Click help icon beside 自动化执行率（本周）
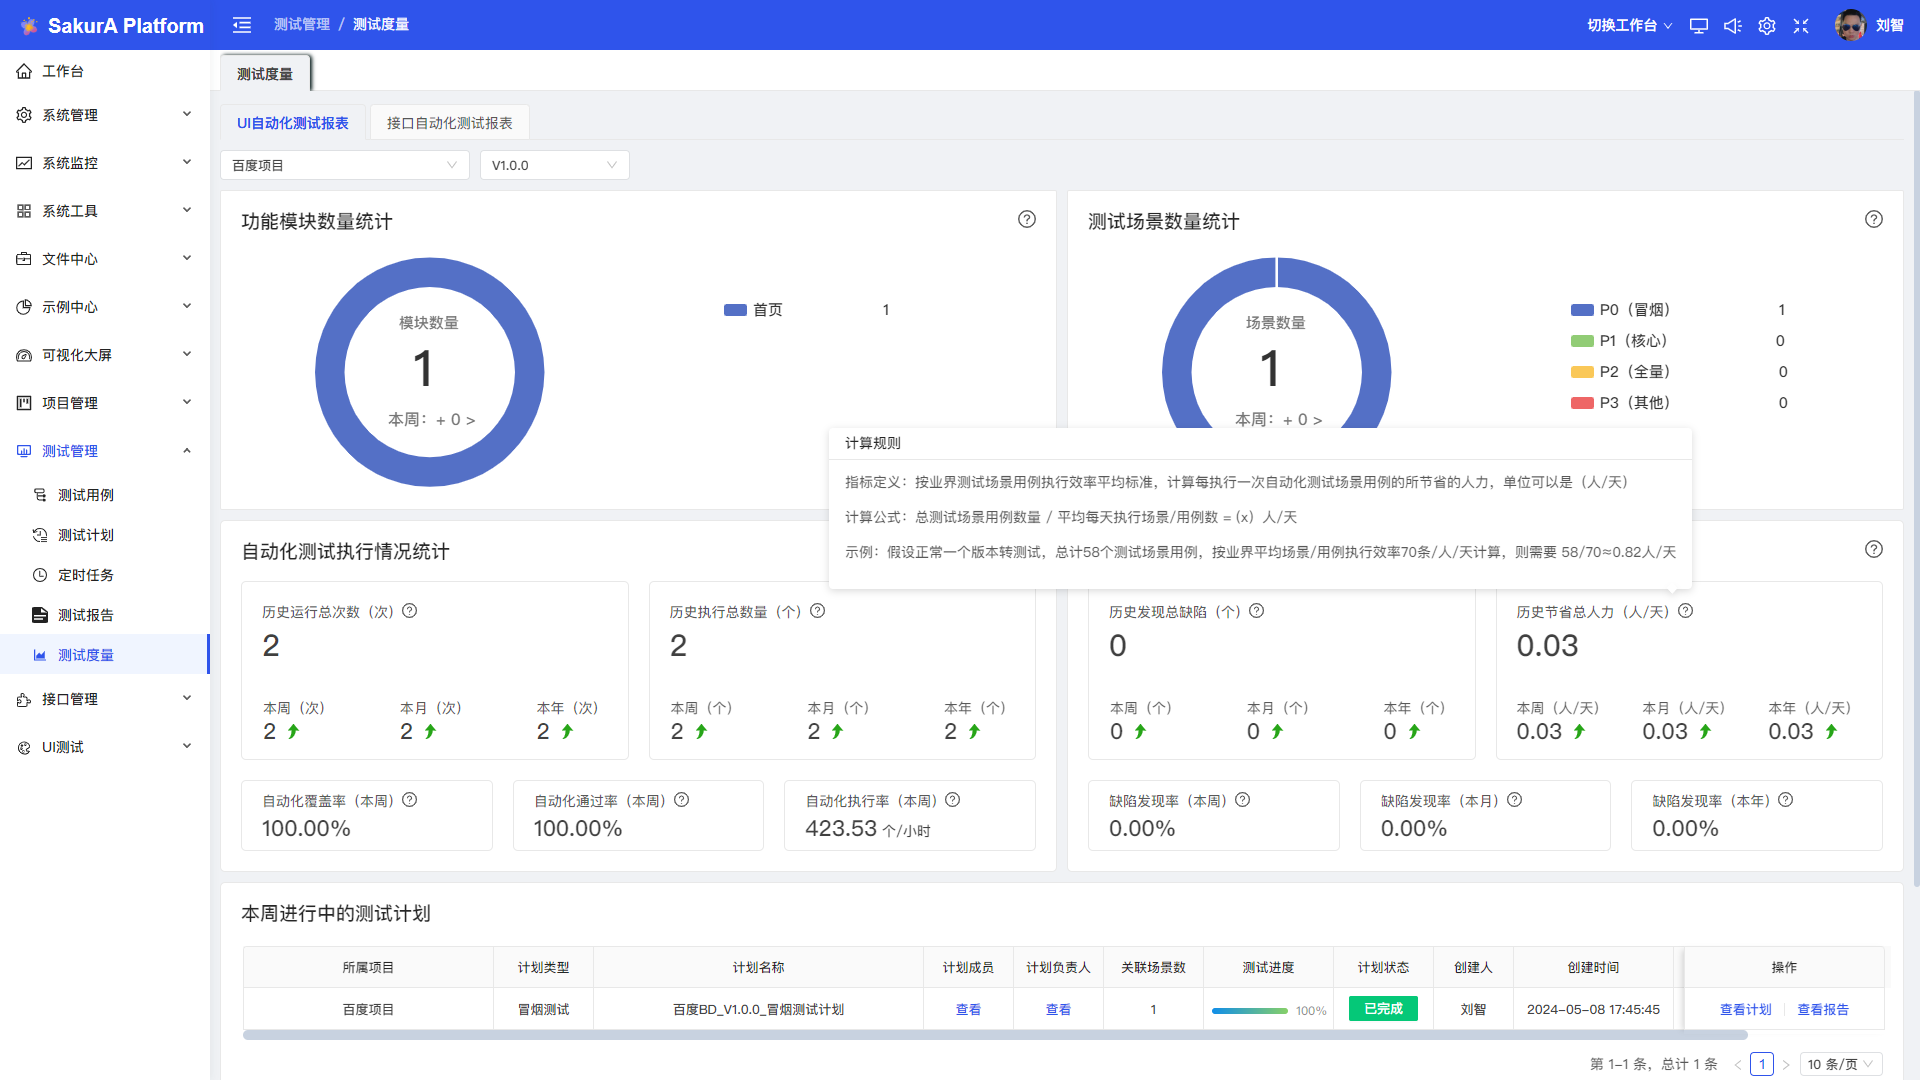Viewport: 1920px width, 1080px height. [952, 800]
